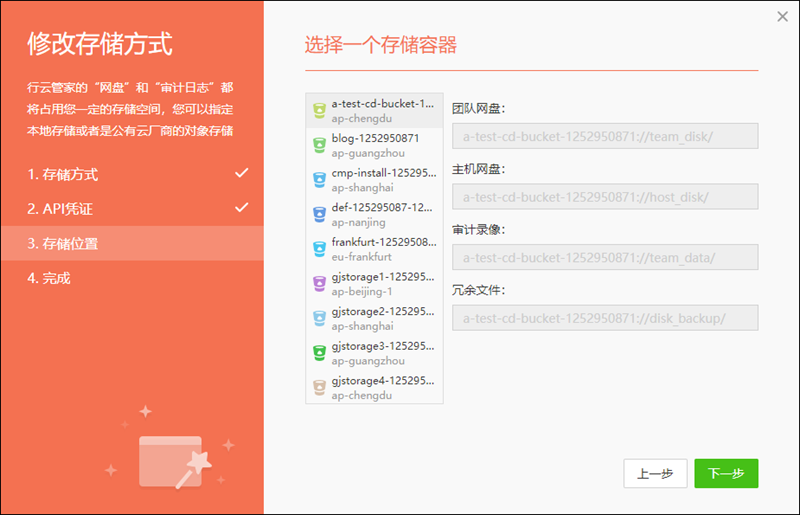Focus the 主机网盘 path field

pyautogui.click(x=605, y=197)
